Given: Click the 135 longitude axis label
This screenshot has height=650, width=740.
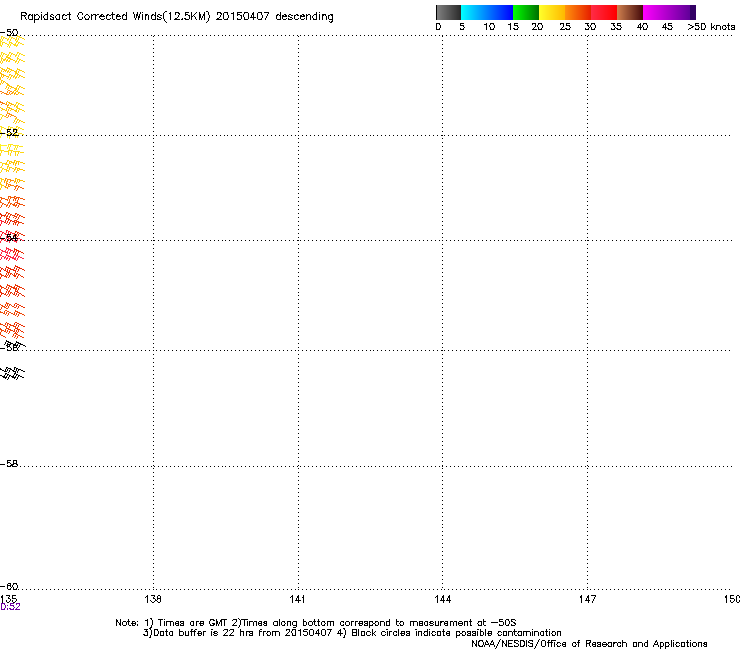Looking at the screenshot, I should 8,599.
